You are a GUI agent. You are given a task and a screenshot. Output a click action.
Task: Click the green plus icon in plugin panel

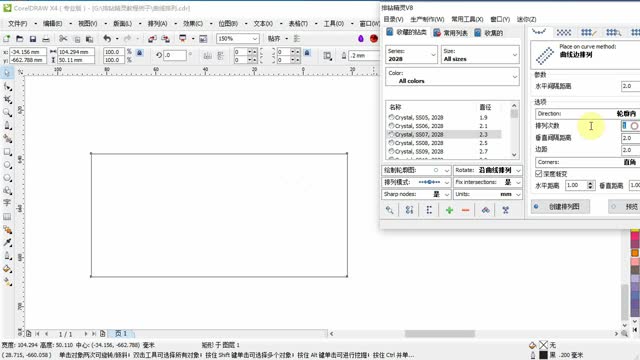pos(449,210)
